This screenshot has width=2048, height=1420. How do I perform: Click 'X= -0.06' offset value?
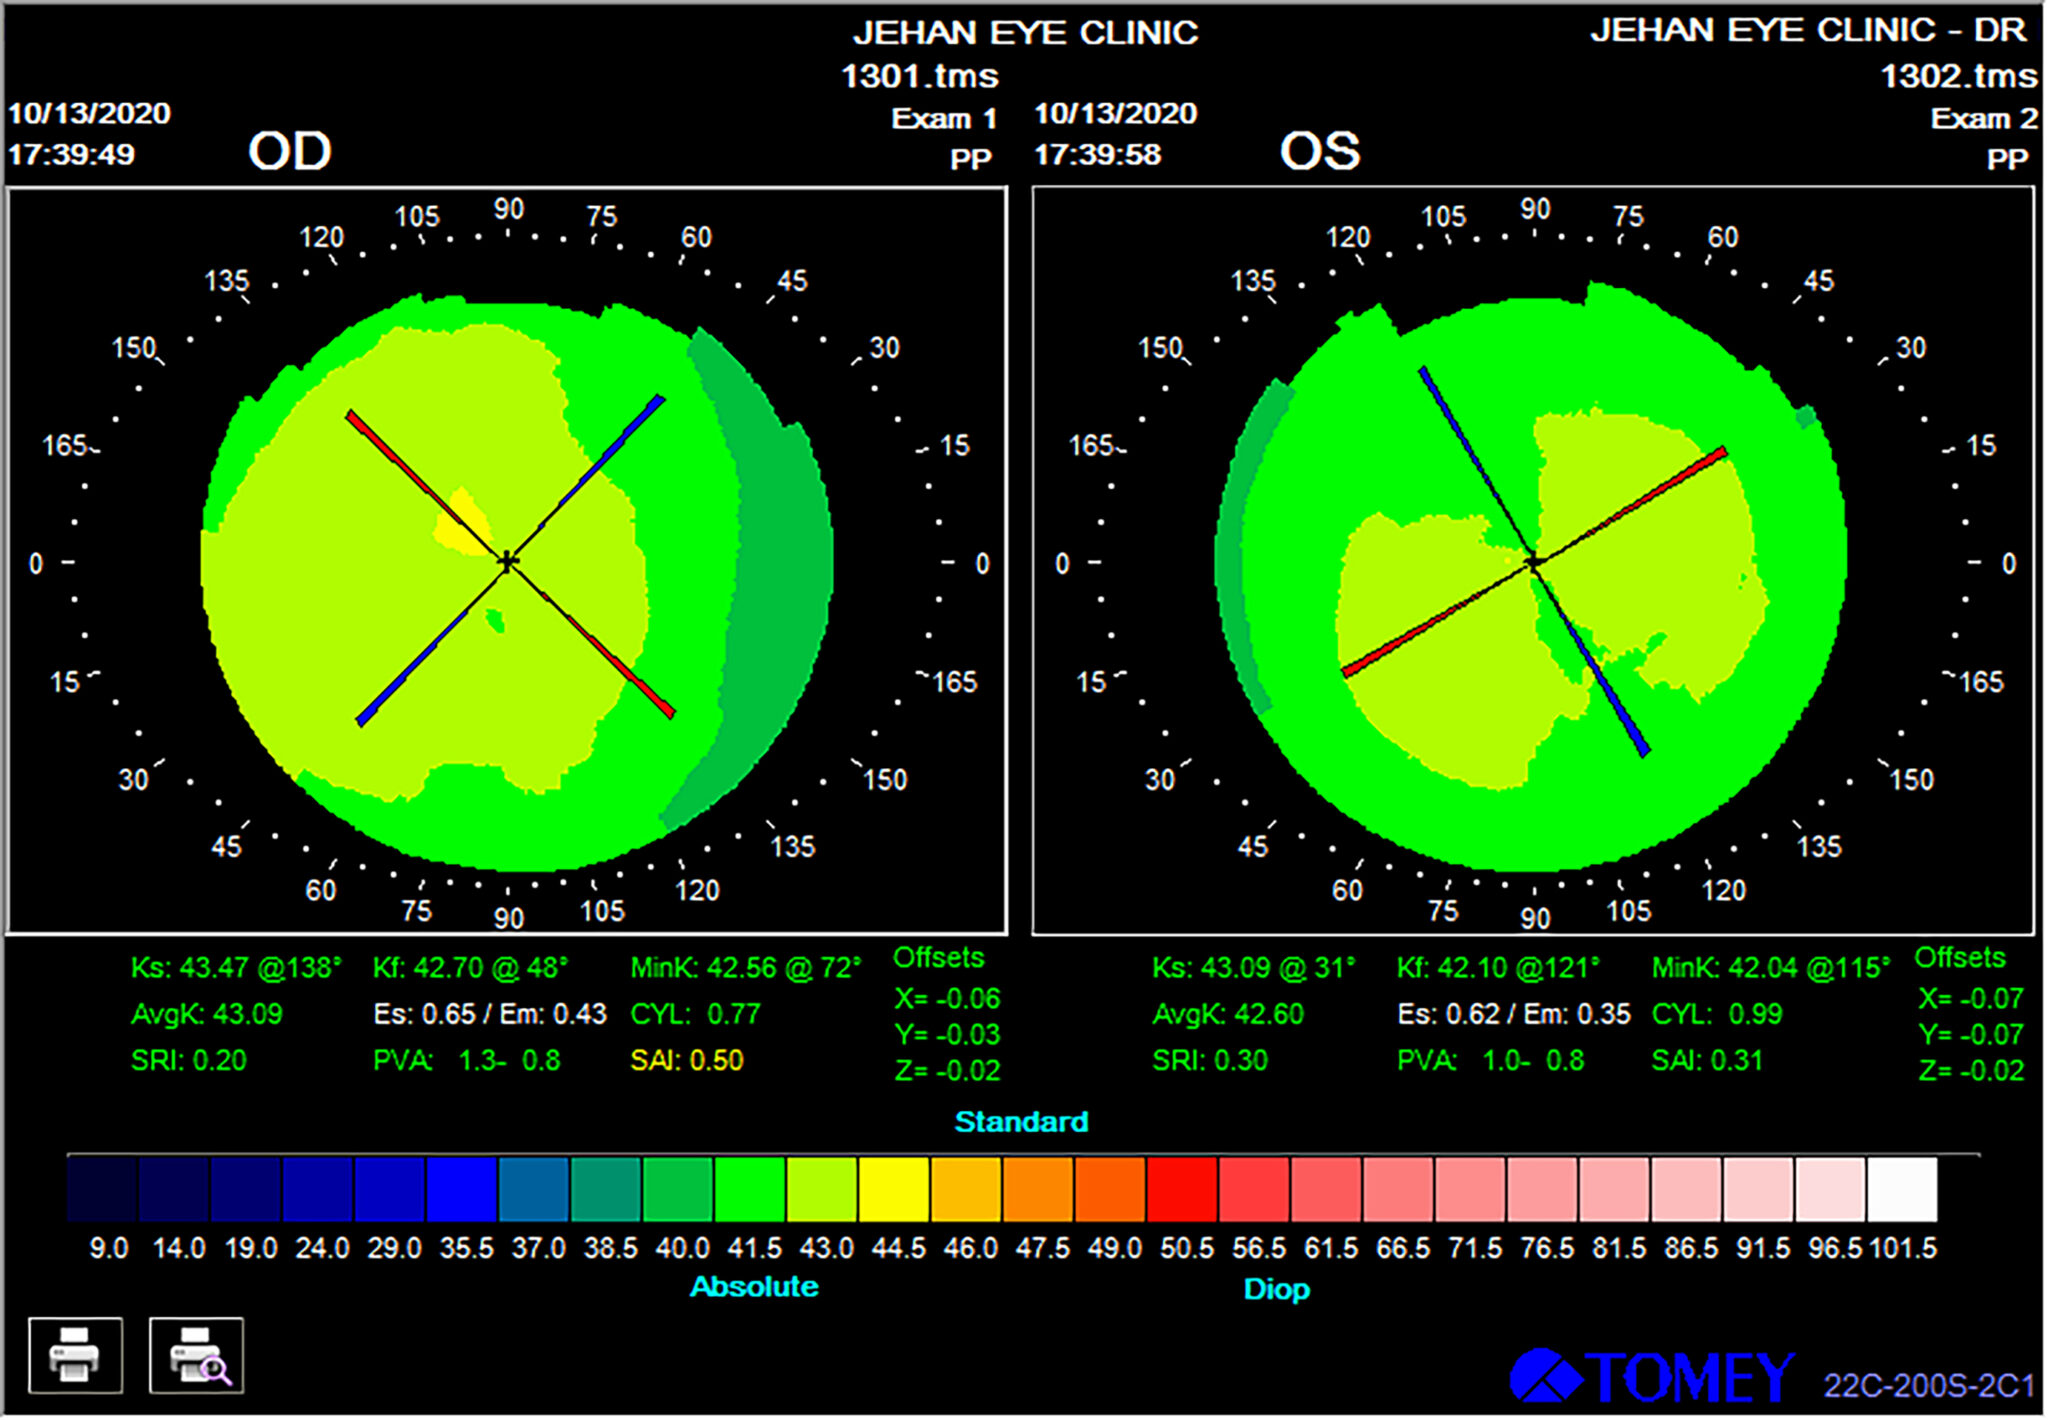coord(947,998)
